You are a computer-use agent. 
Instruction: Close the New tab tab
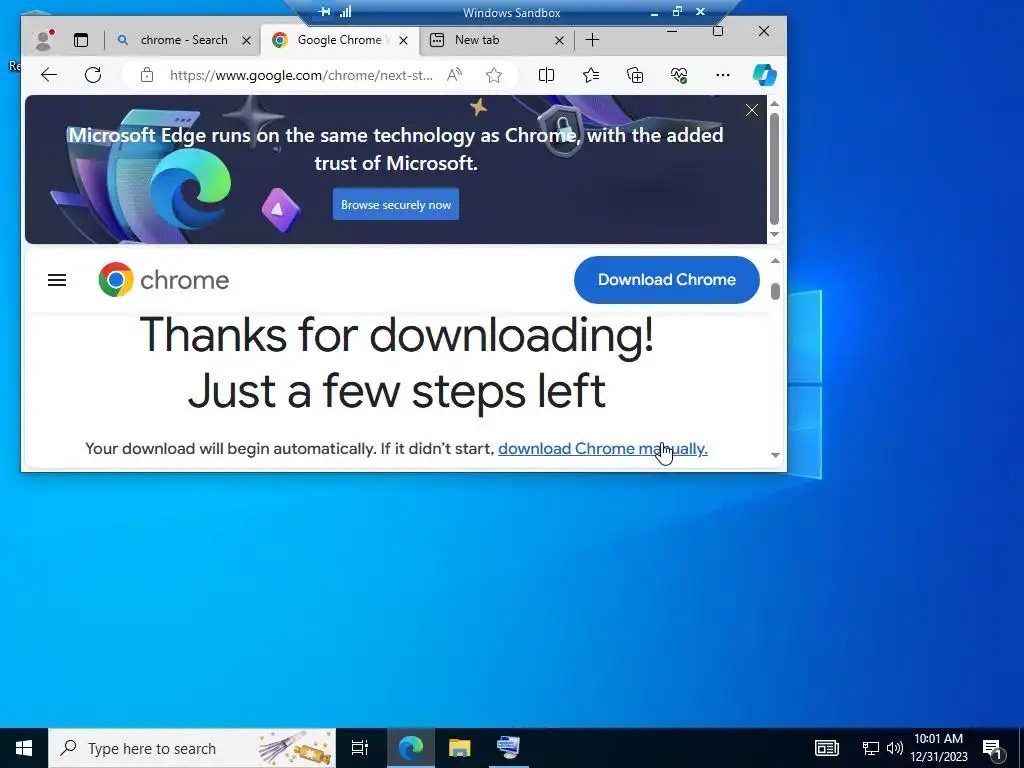559,40
